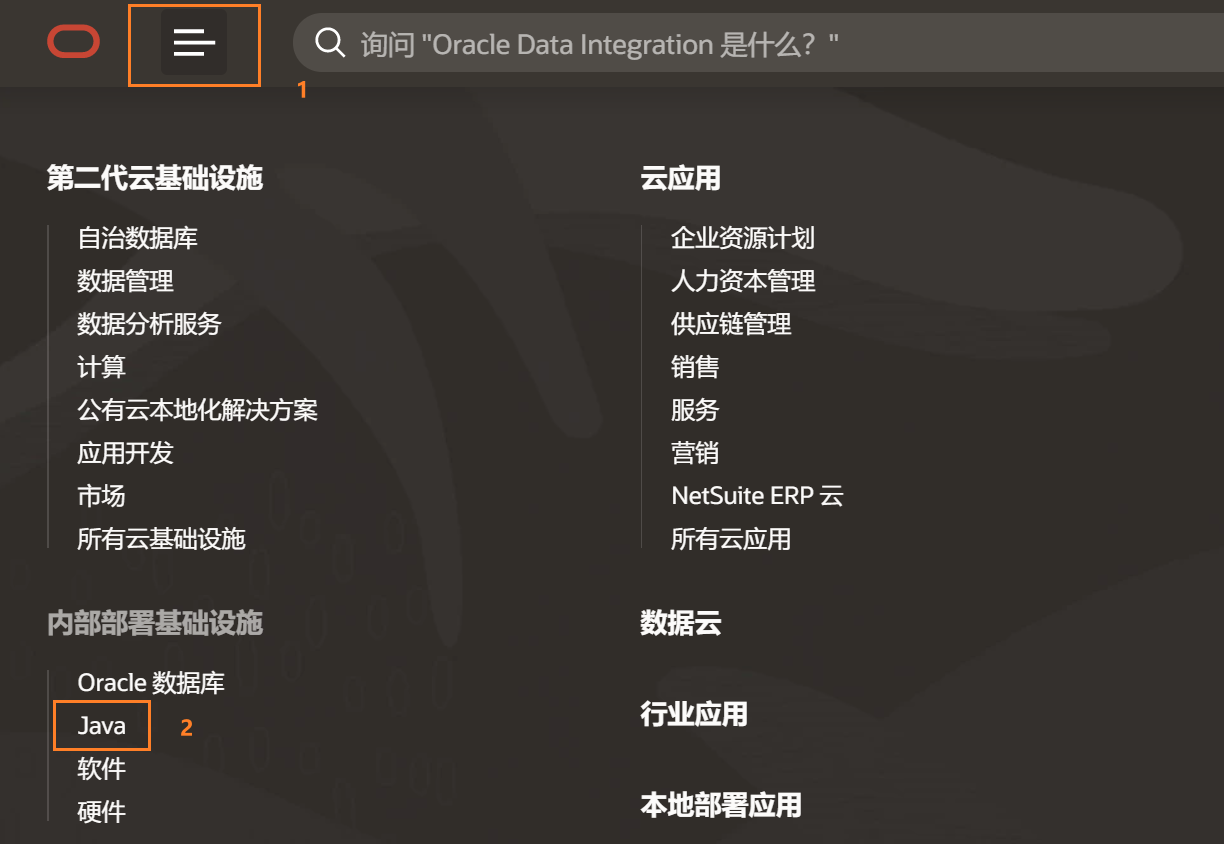Open the 硬件 link

click(x=102, y=812)
